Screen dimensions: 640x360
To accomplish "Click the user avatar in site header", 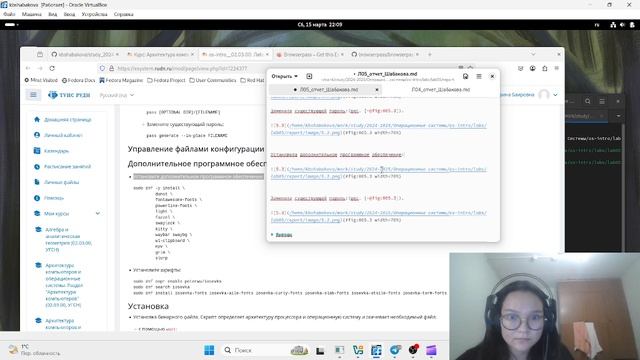I will 544,95.
